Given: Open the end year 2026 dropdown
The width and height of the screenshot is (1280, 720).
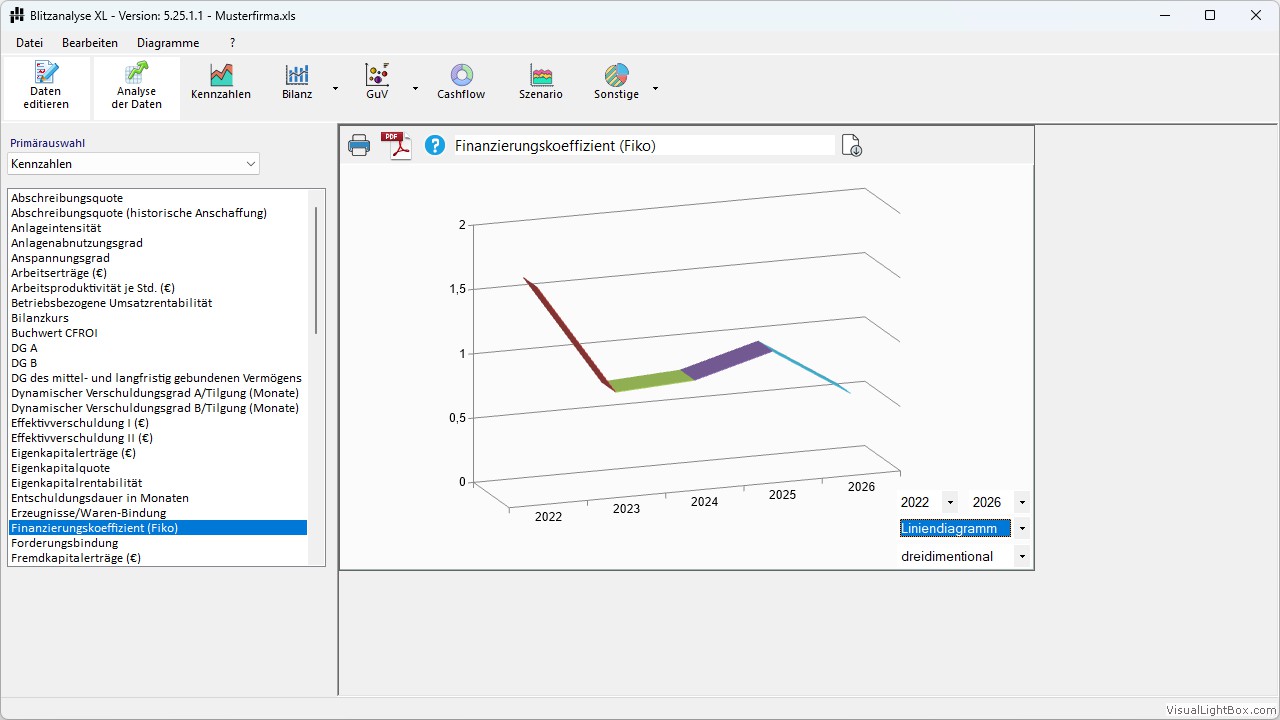Looking at the screenshot, I should pos(1022,502).
